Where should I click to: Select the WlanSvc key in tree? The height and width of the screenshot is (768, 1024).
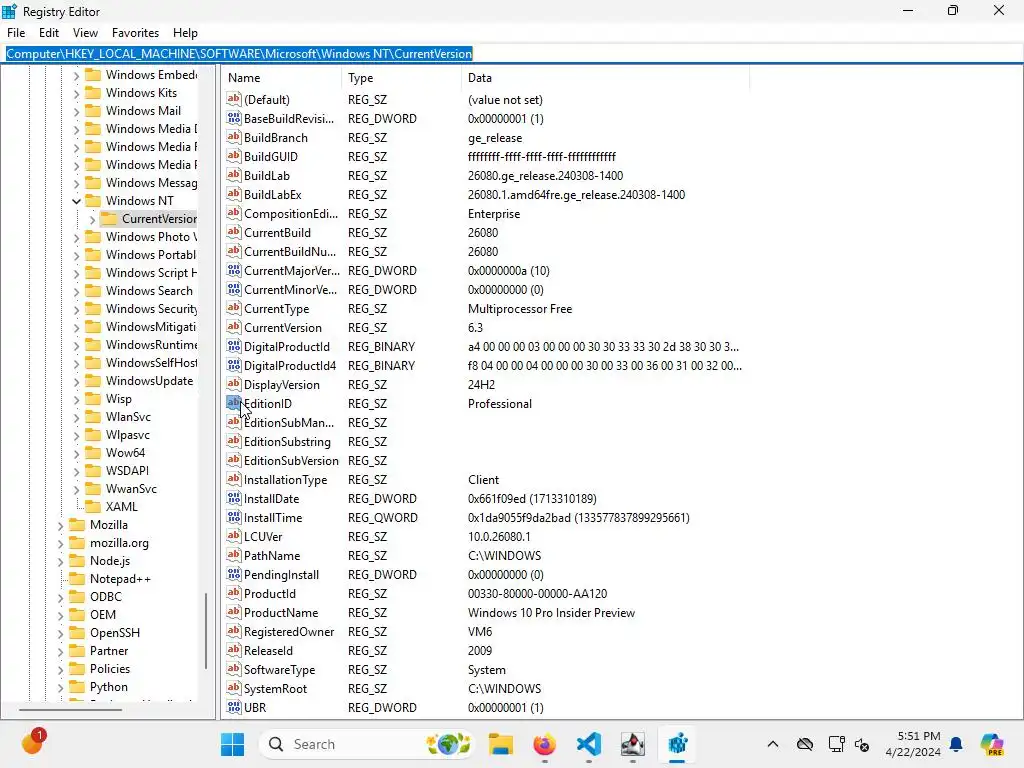128,417
